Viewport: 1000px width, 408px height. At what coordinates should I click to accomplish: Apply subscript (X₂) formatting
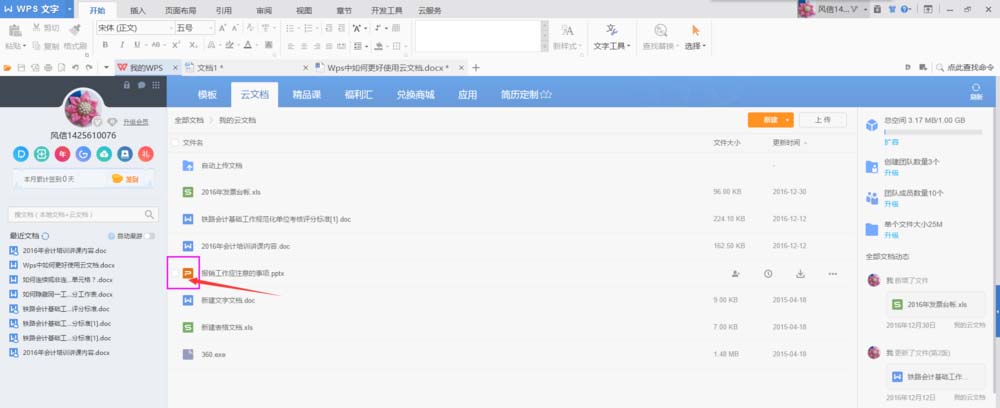[193, 45]
